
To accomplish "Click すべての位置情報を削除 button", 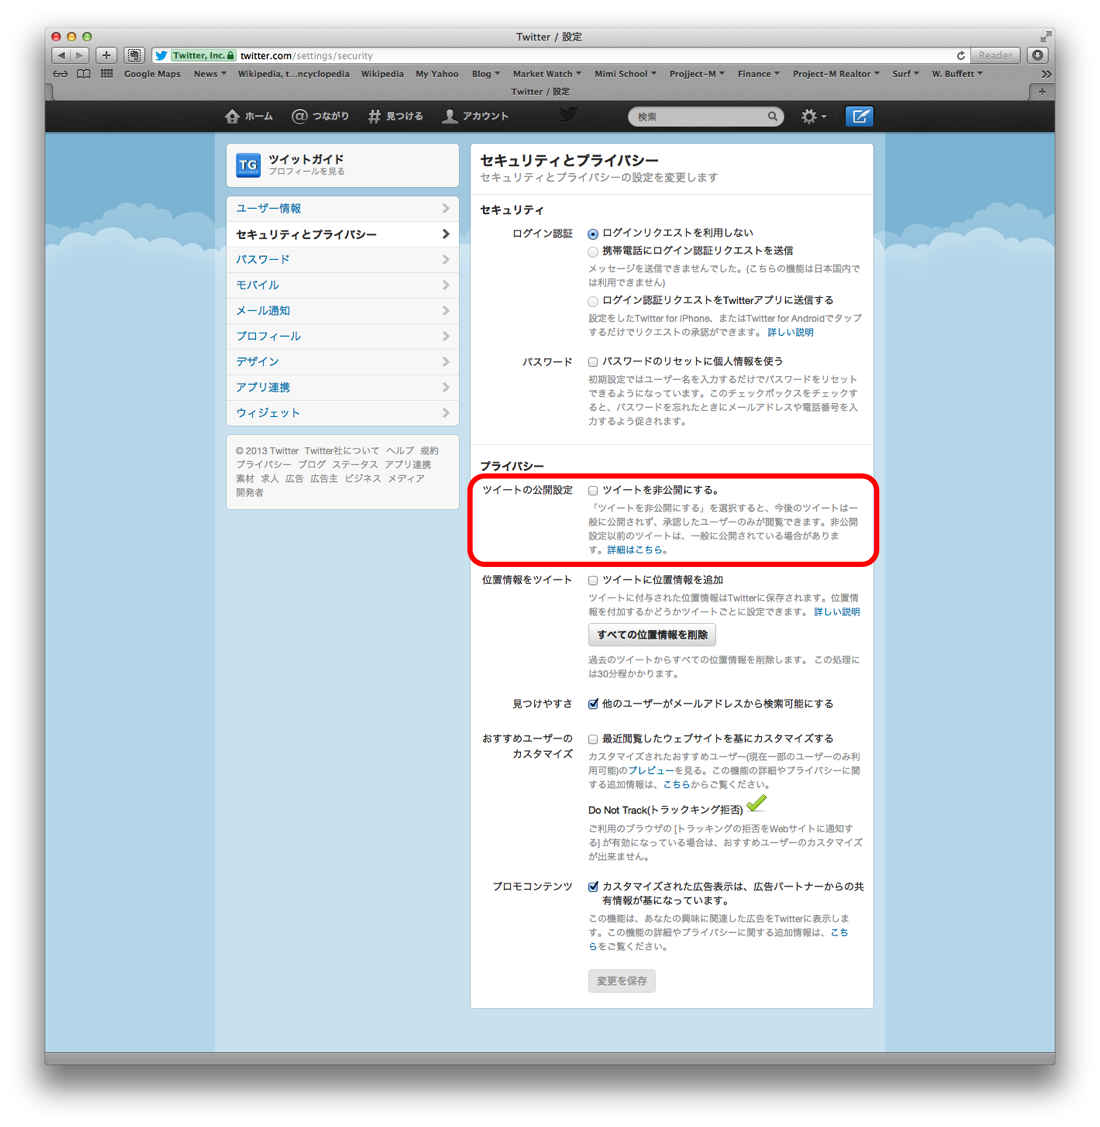I will pyautogui.click(x=652, y=635).
